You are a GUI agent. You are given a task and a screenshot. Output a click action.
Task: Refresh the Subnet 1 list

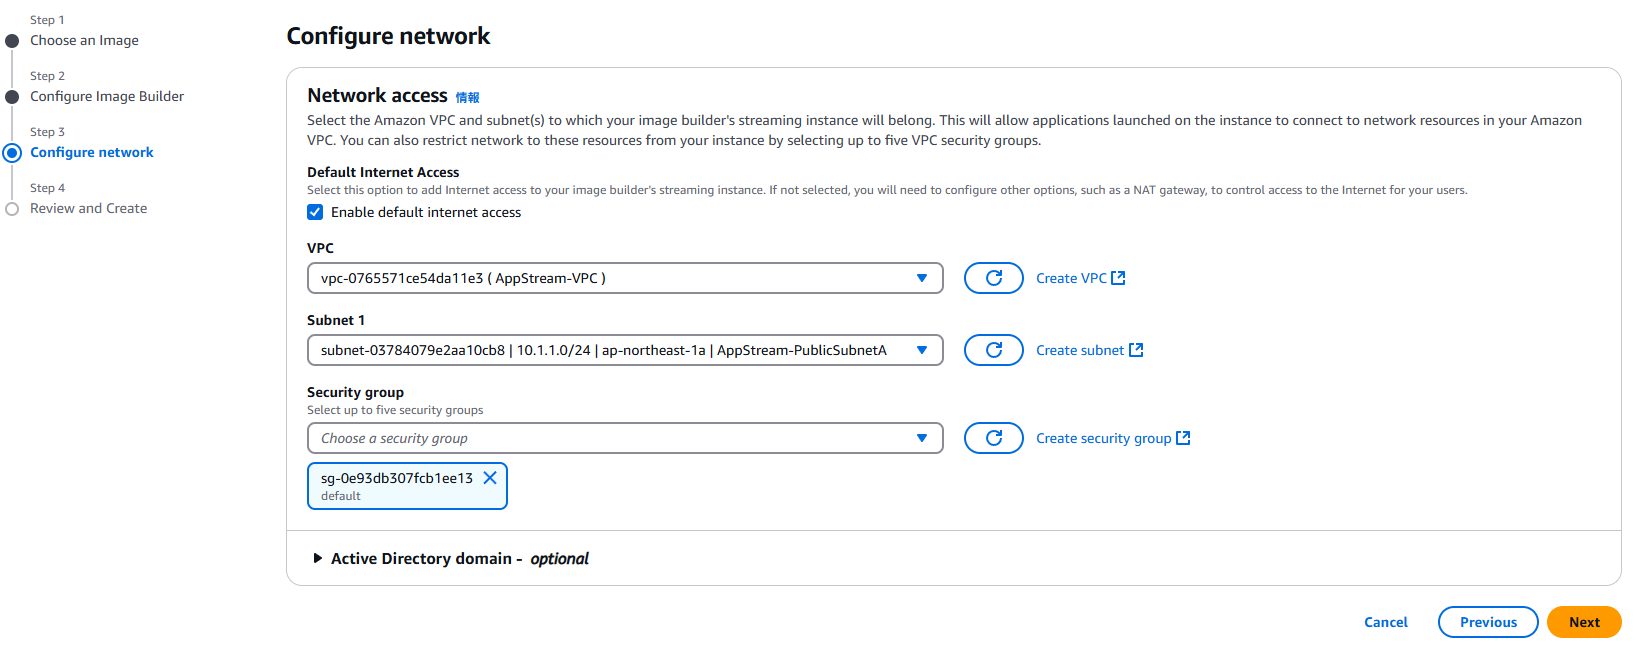tap(993, 350)
